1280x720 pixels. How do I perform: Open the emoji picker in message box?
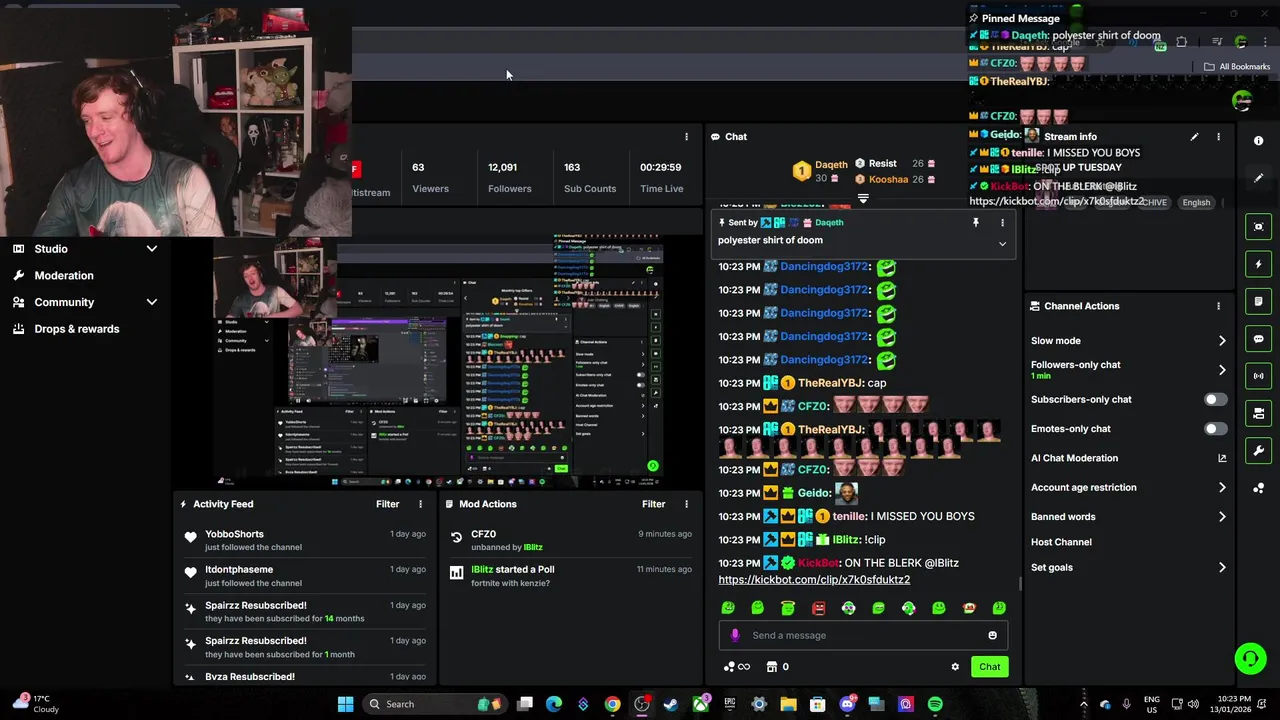coord(992,635)
